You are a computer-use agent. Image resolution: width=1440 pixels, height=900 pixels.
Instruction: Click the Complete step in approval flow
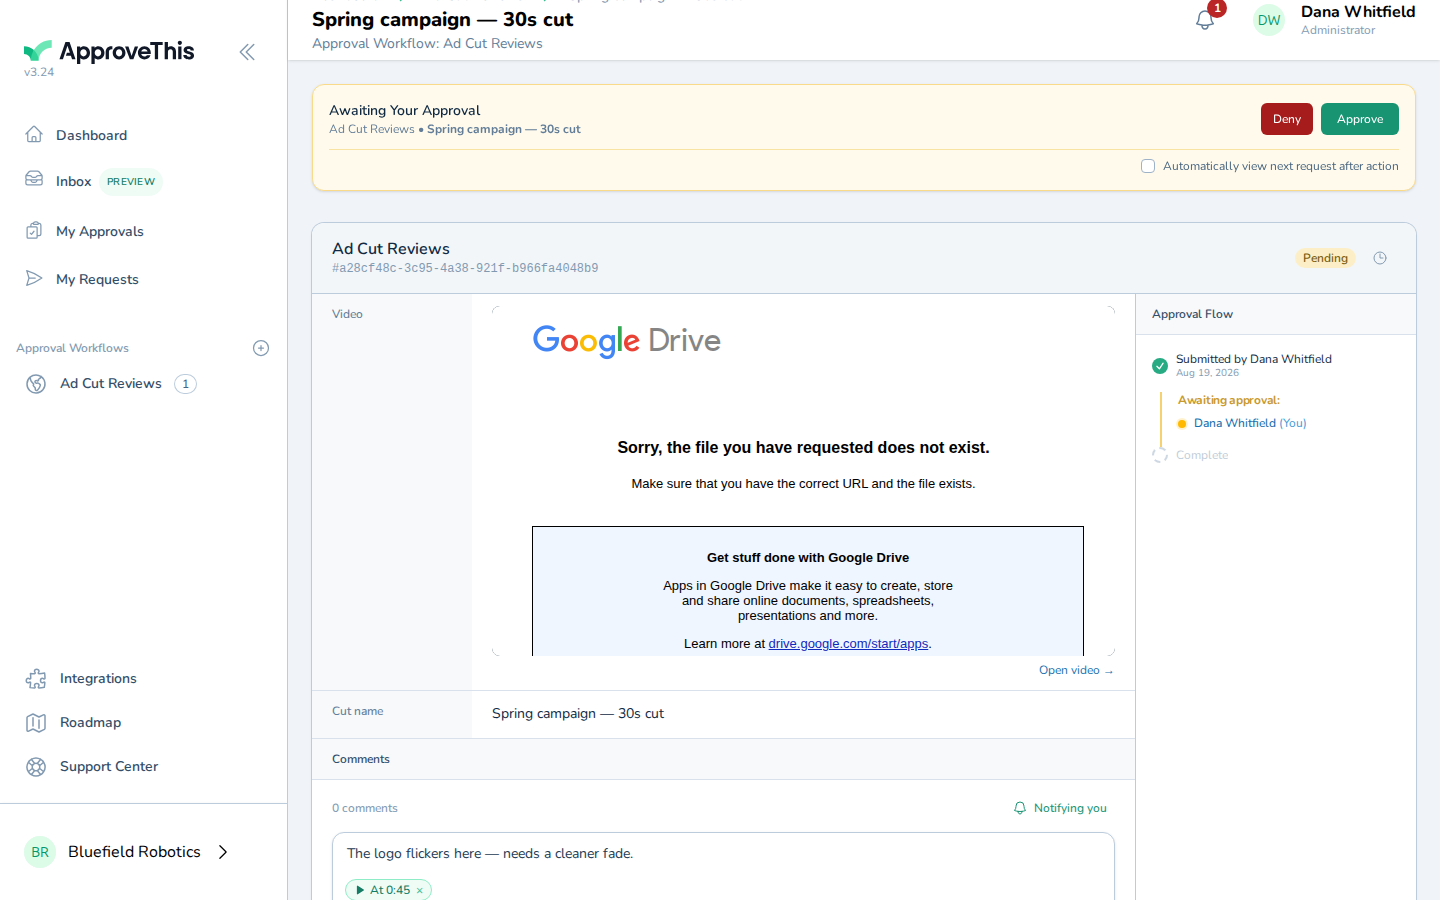pyautogui.click(x=1202, y=455)
